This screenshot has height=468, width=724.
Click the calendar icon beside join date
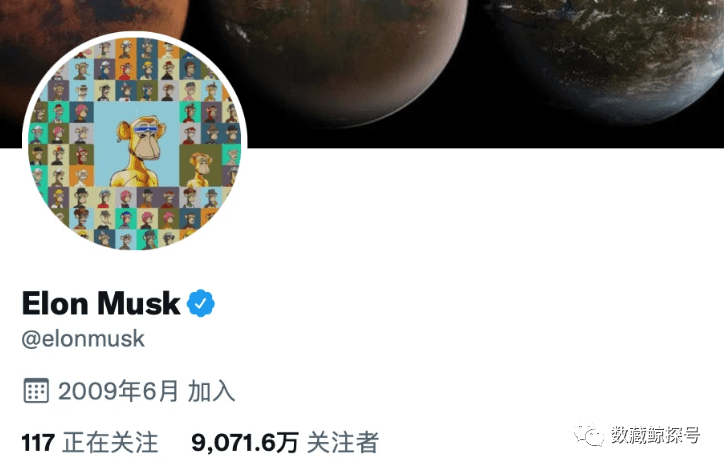tap(36, 390)
